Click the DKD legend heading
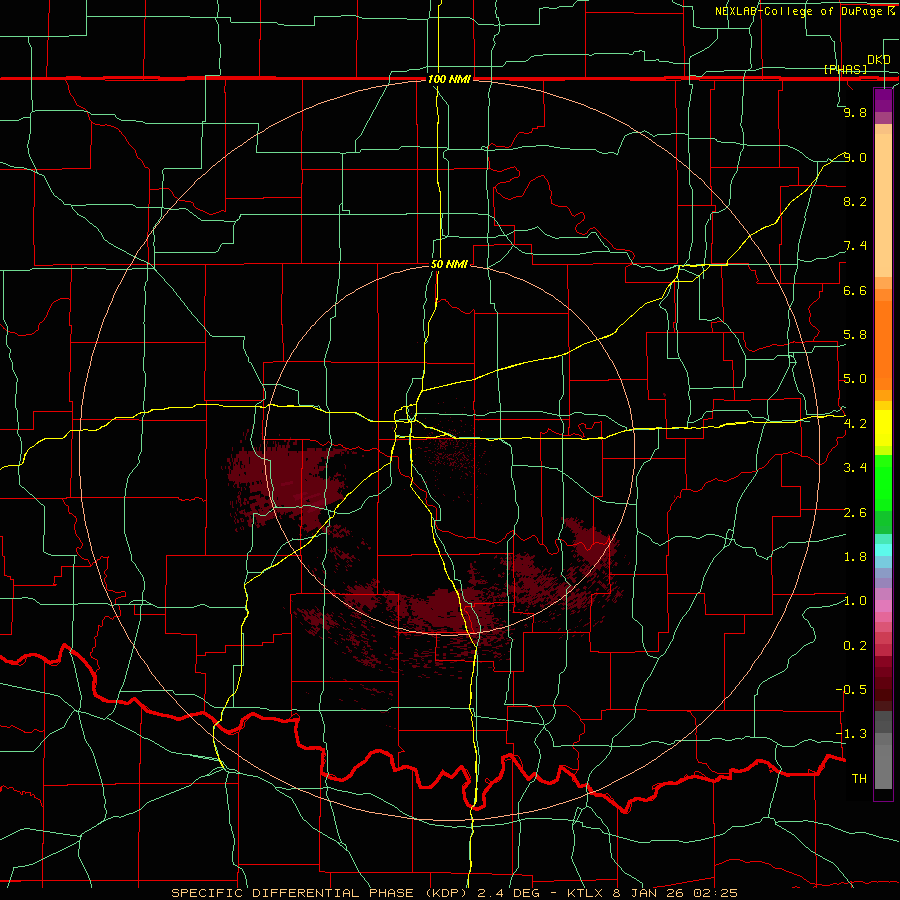The width and height of the screenshot is (900, 900). coord(878,60)
